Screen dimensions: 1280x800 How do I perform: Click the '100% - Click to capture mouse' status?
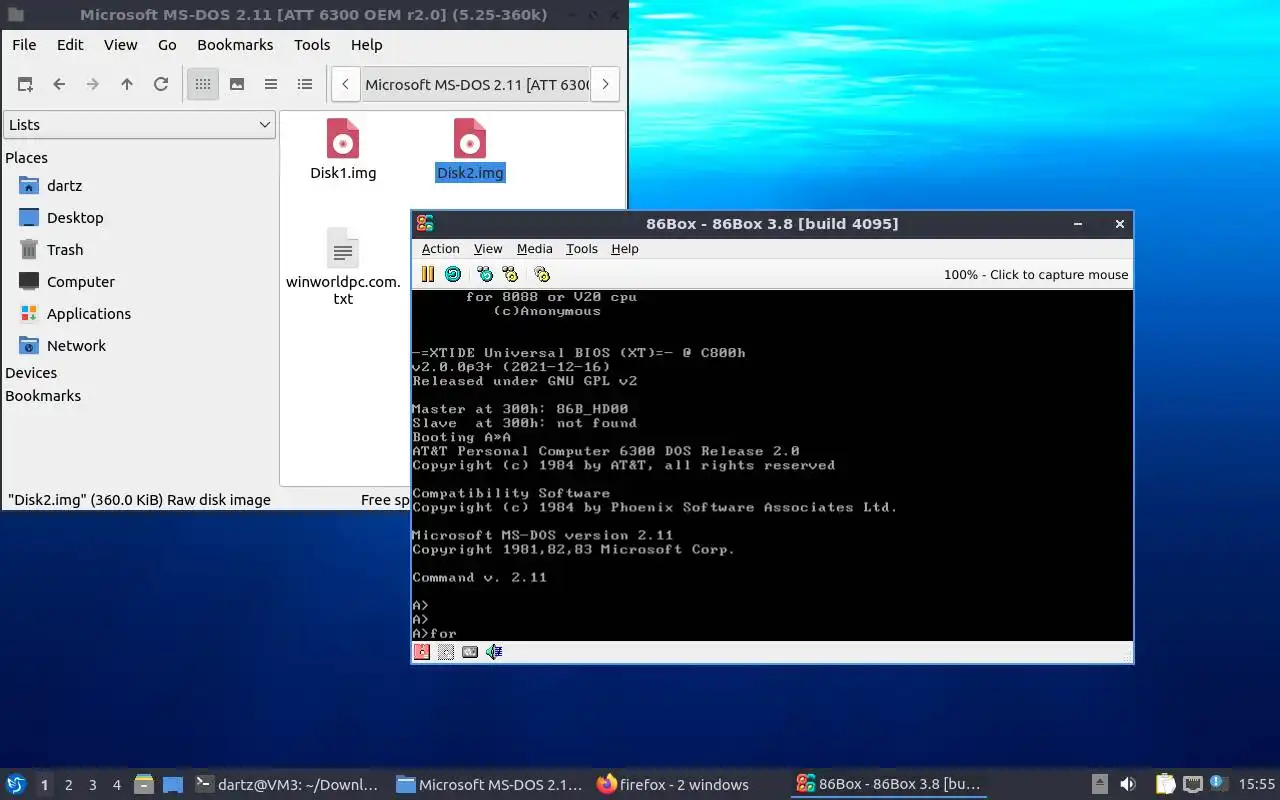tap(1036, 274)
